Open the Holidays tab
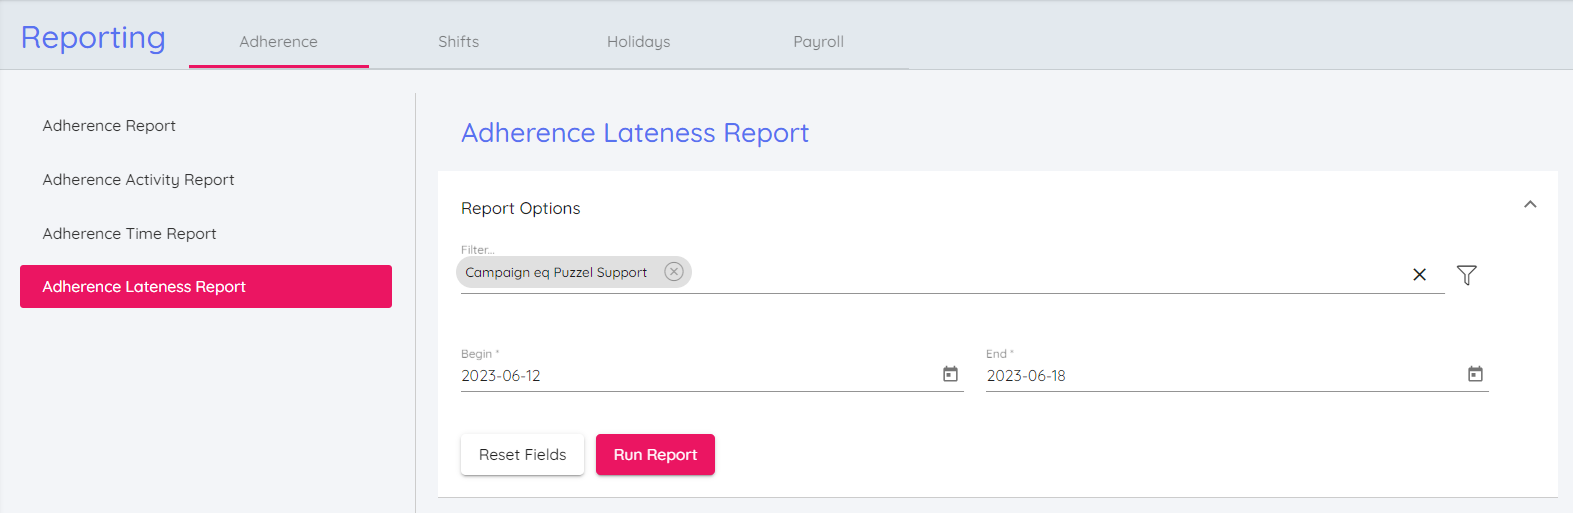This screenshot has height=513, width=1573. coord(638,42)
